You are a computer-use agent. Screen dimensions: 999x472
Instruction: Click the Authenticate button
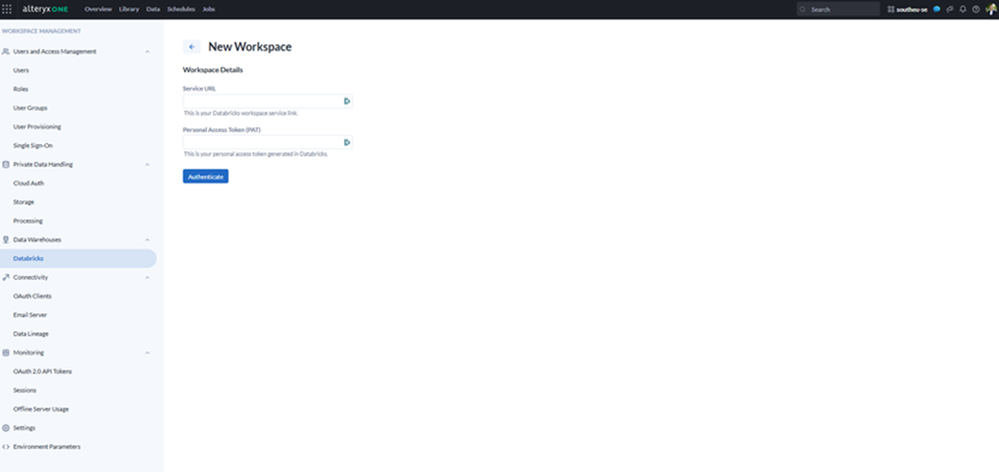[205, 176]
